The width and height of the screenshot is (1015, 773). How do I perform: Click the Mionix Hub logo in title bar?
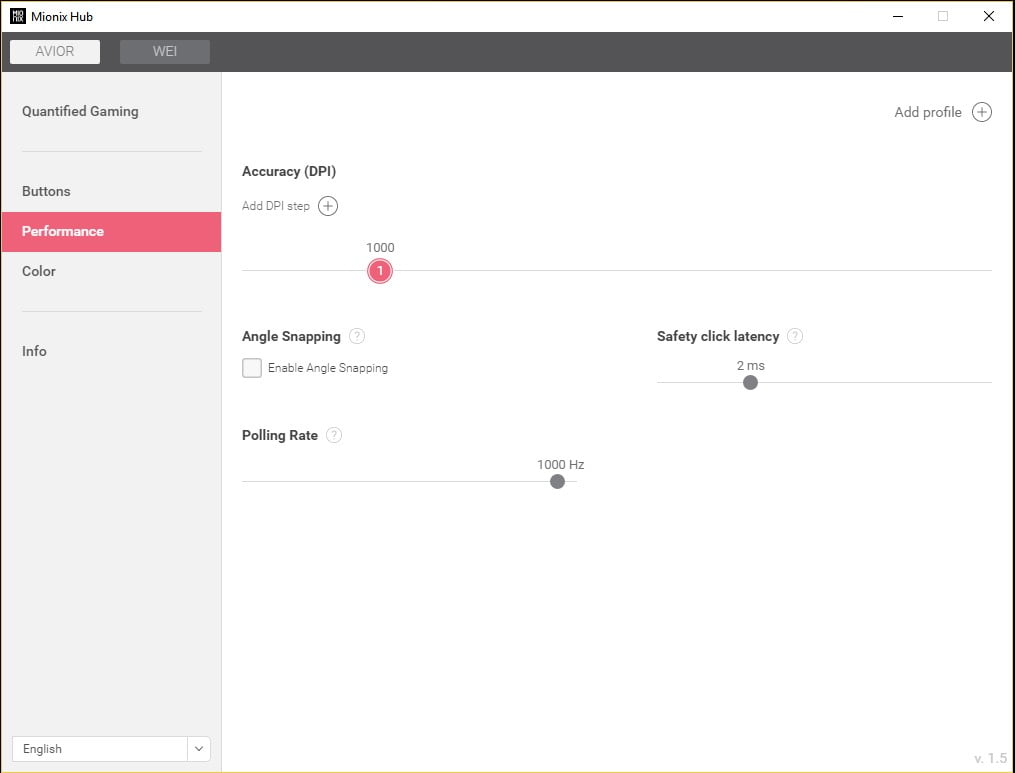17,16
